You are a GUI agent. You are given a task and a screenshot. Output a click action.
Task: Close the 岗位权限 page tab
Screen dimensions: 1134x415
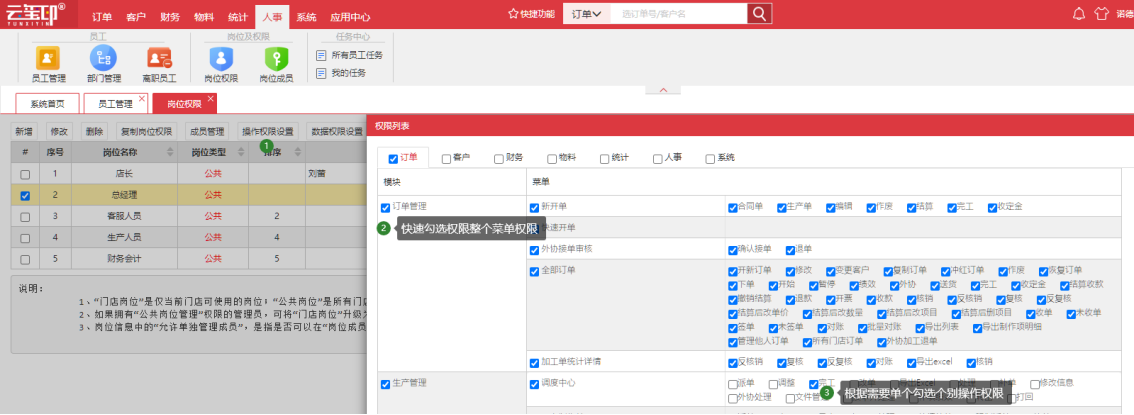pyautogui.click(x=210, y=98)
